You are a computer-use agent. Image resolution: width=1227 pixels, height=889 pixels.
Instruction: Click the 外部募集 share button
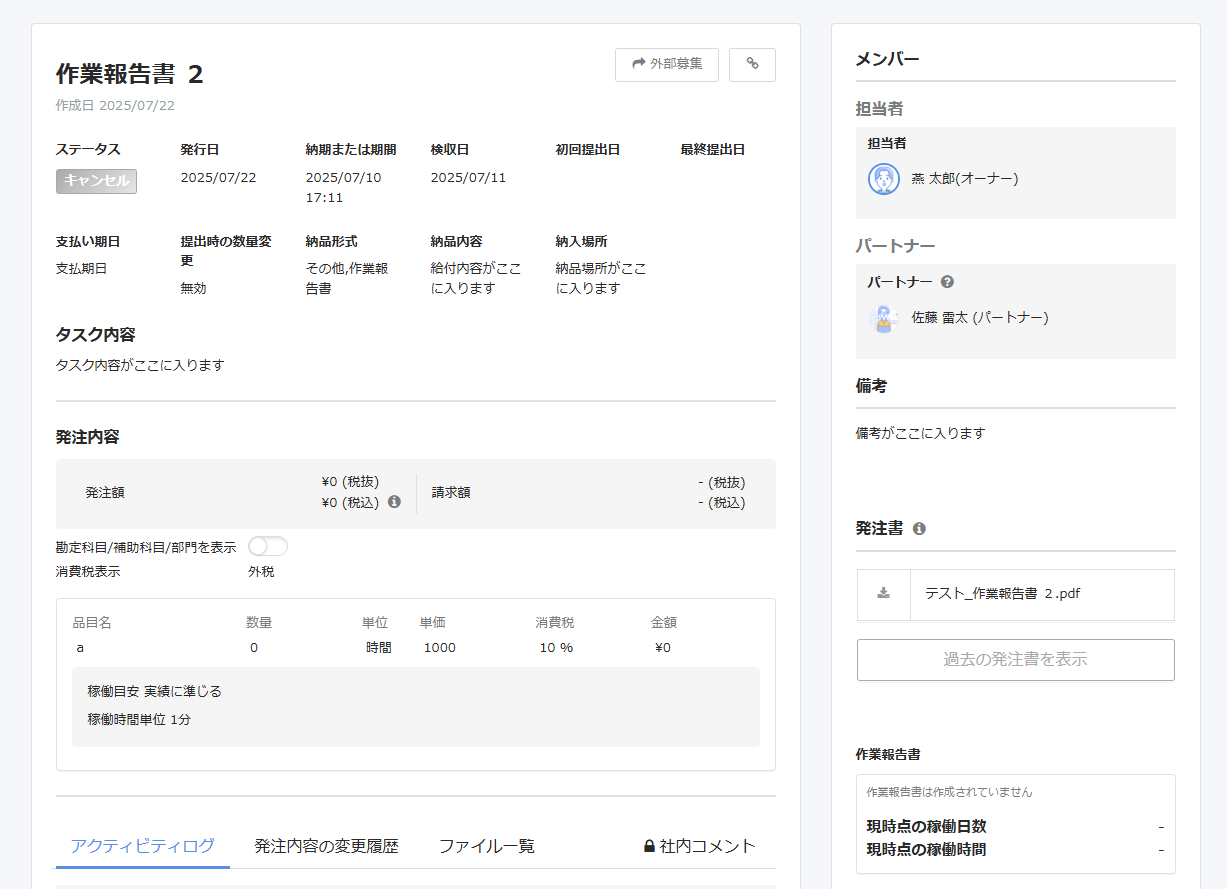click(x=667, y=64)
